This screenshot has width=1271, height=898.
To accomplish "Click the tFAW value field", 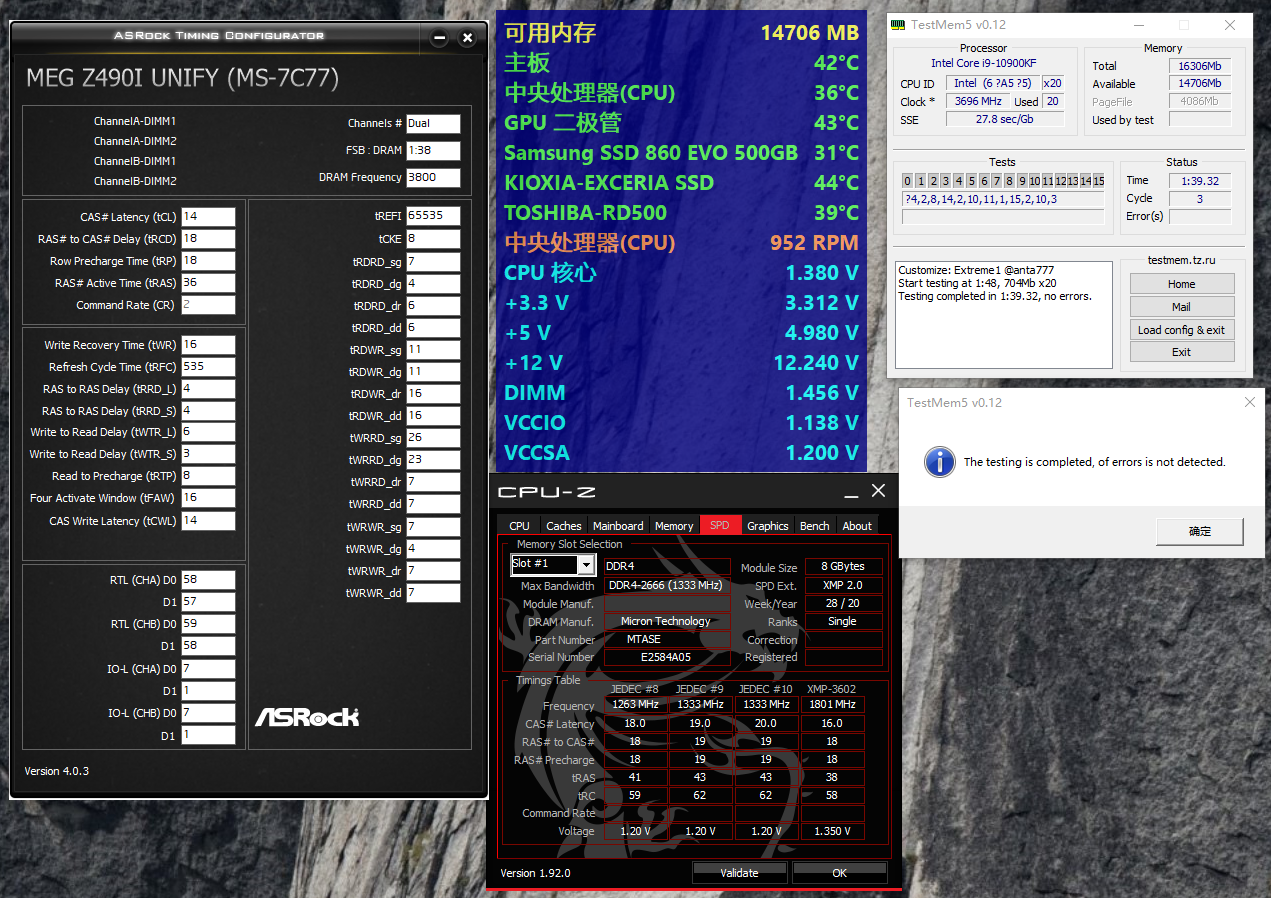I will click(208, 498).
